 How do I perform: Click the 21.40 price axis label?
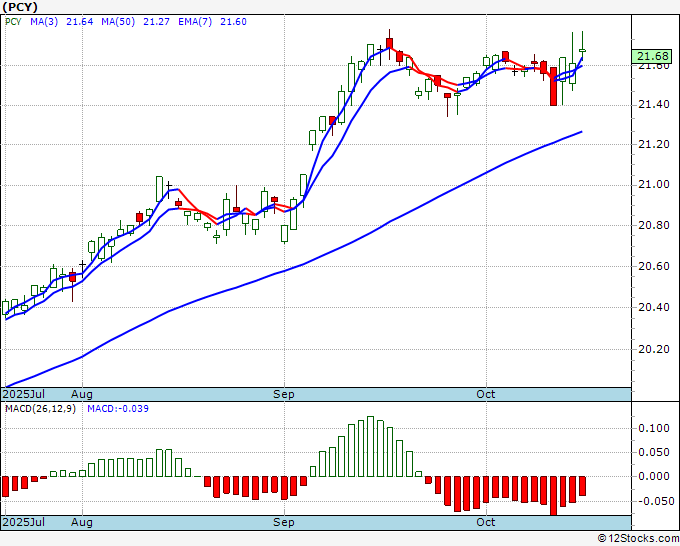654,105
